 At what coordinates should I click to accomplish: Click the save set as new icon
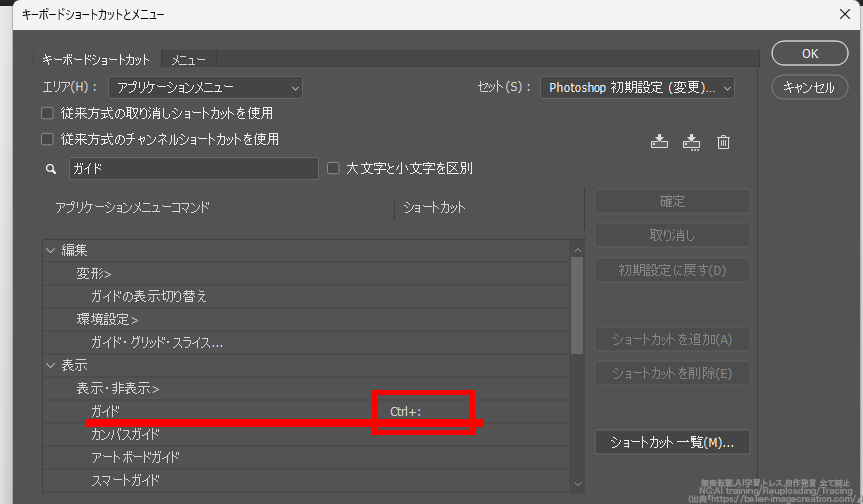(691, 142)
